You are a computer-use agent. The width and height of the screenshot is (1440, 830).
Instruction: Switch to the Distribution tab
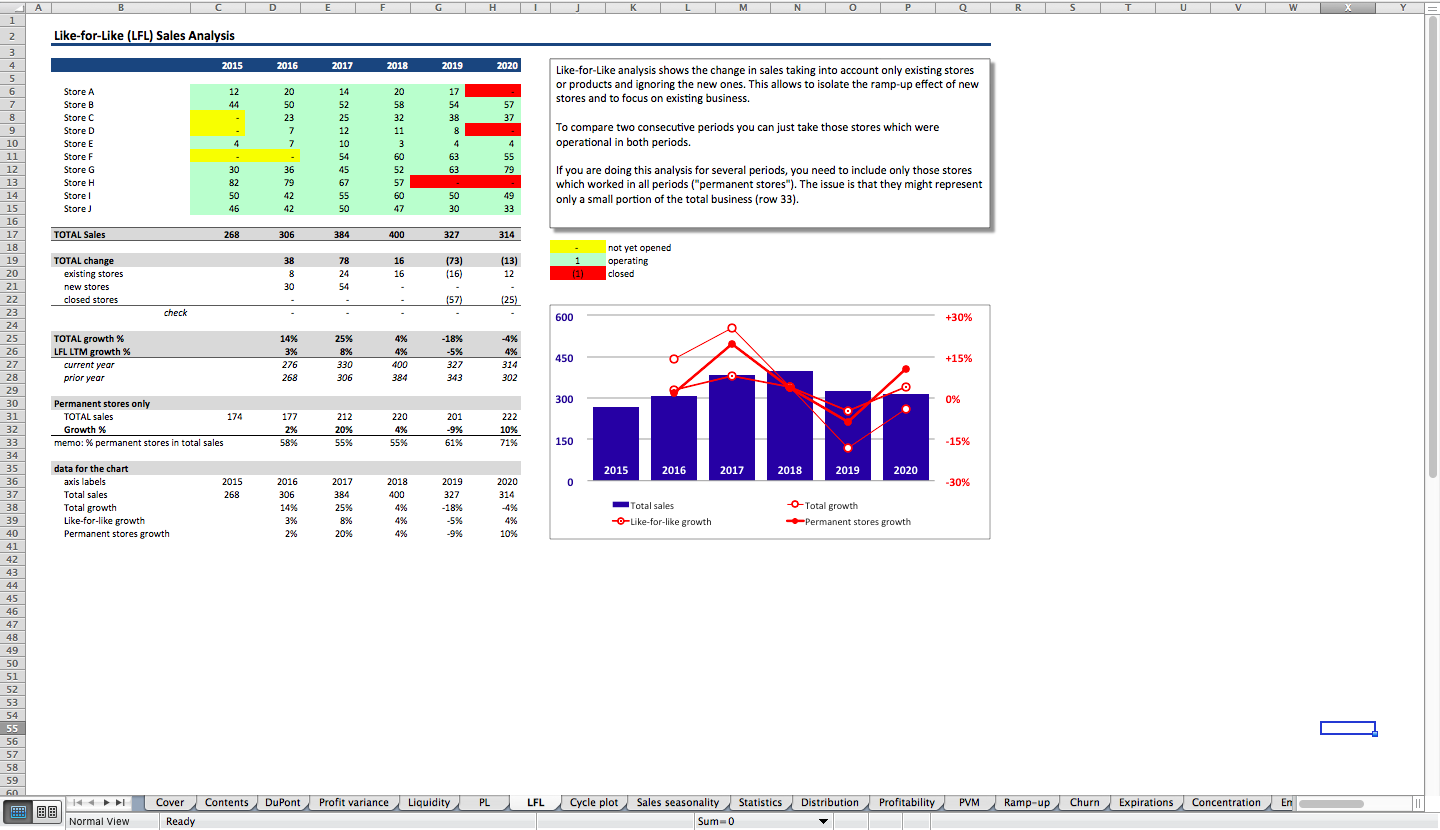coord(830,803)
